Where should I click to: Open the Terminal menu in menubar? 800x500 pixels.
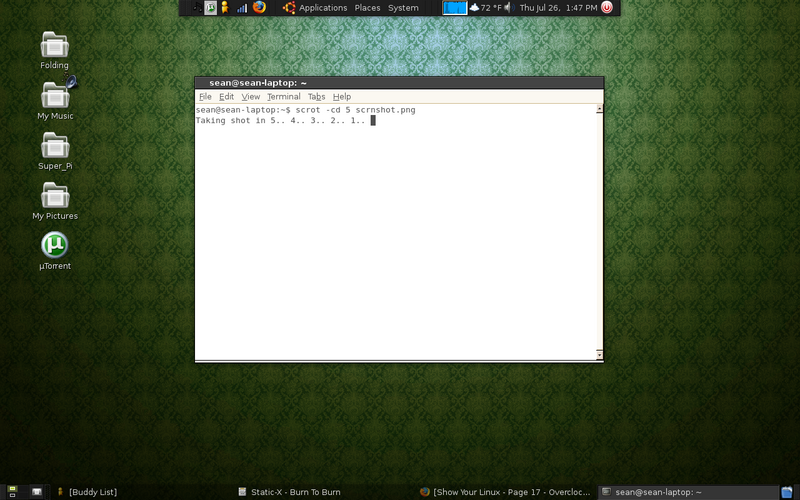point(284,96)
